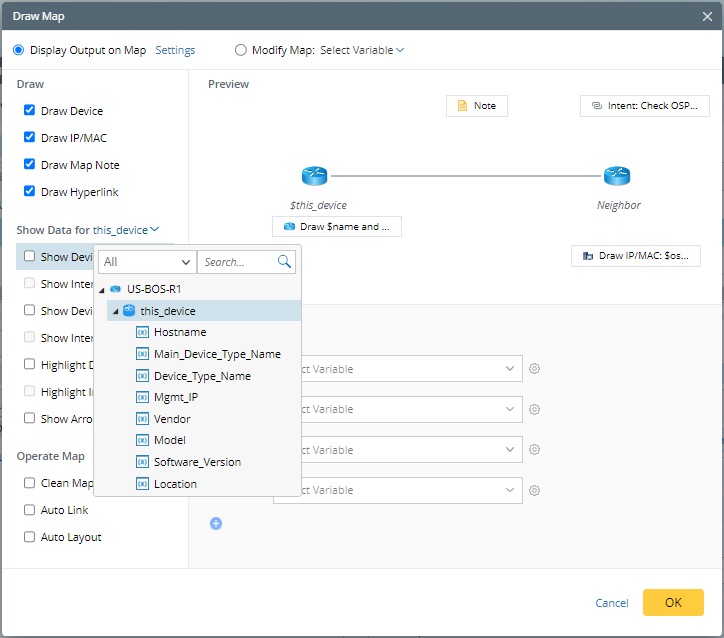Click the gear icon beside last variable dropdown
The image size is (724, 638).
535,490
